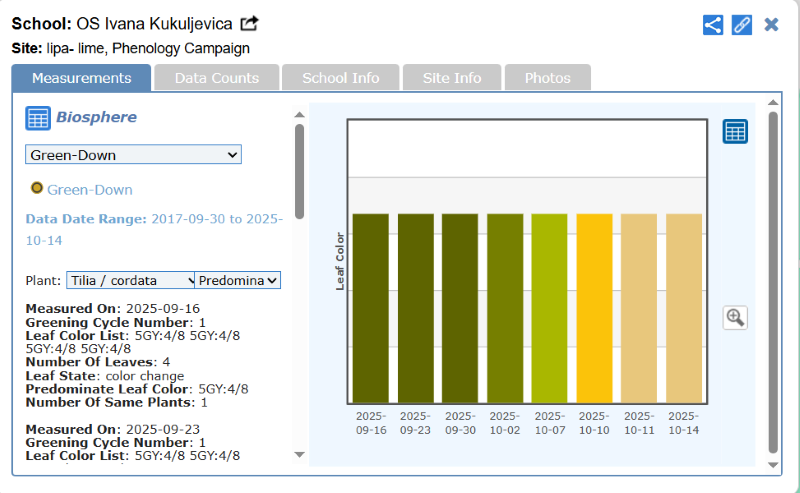Click the Biosphere table icon

[37, 118]
